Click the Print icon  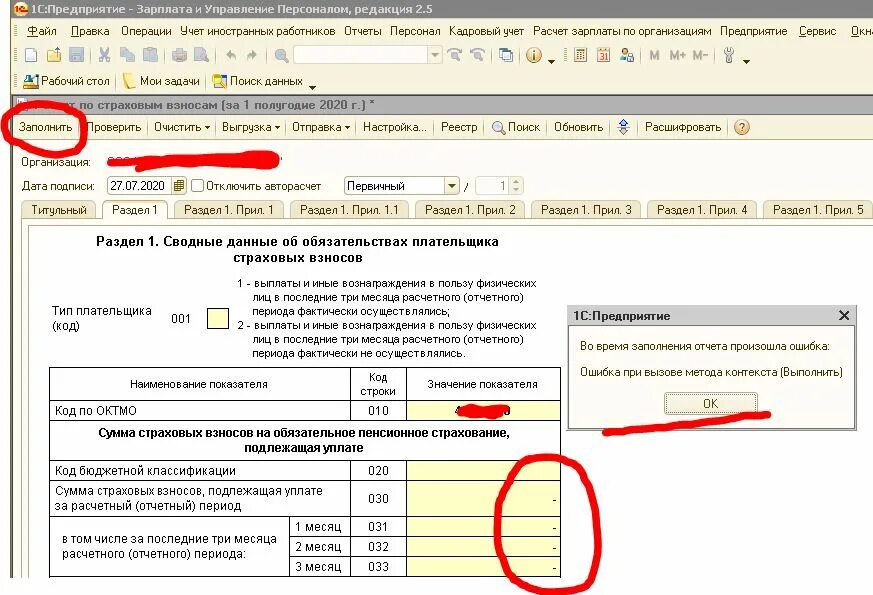pyautogui.click(x=179, y=55)
